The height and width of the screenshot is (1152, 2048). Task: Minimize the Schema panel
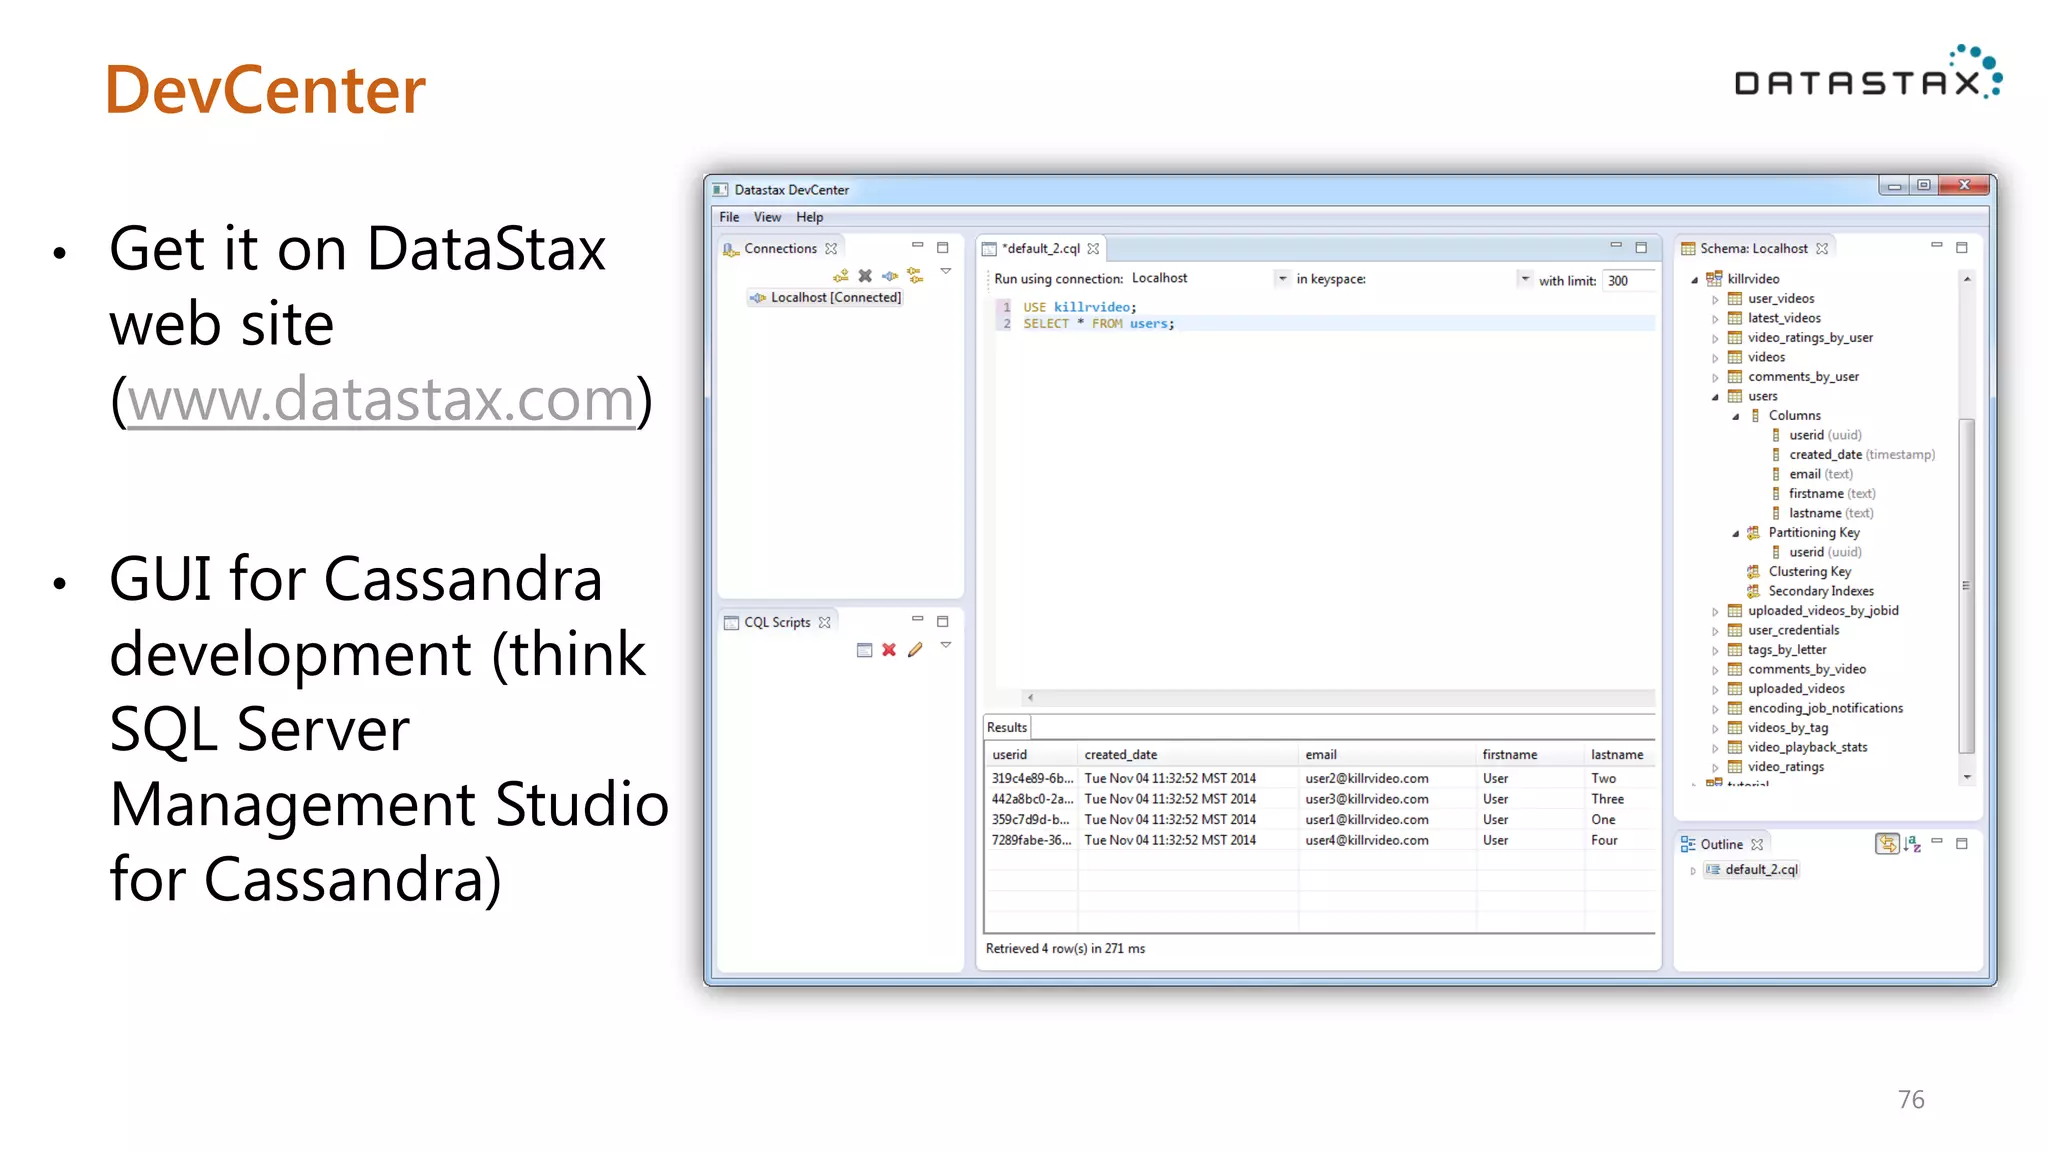coord(1936,246)
